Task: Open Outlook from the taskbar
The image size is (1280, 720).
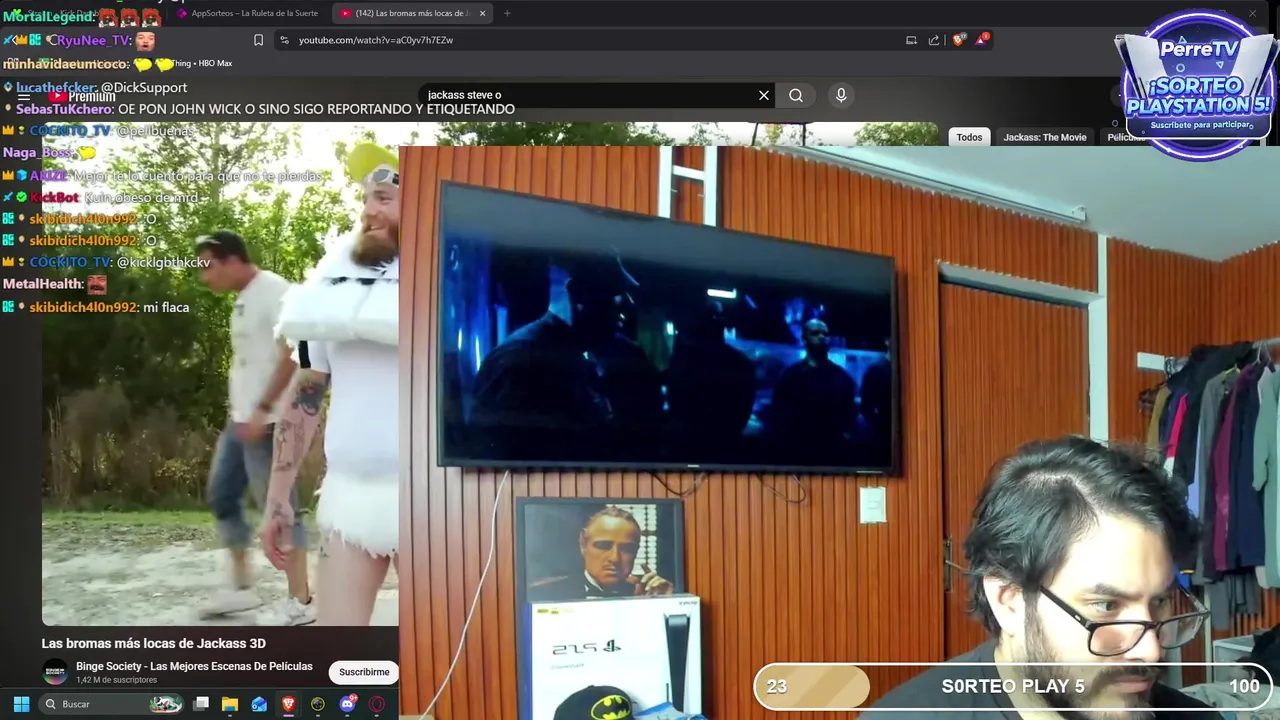Action: tap(259, 704)
